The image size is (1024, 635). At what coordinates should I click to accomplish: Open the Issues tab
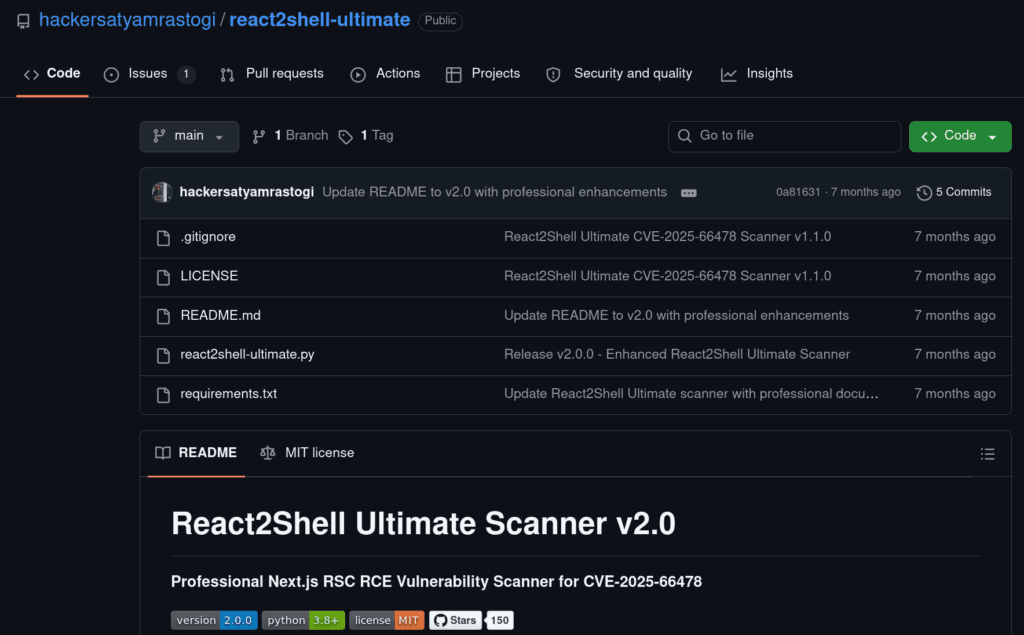coord(149,74)
